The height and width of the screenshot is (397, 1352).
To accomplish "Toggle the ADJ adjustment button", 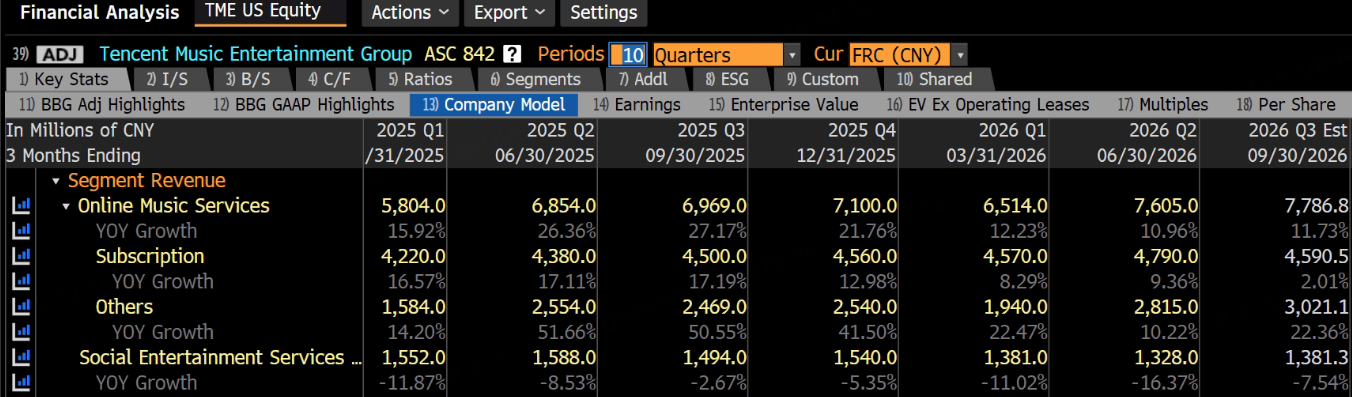I will pos(60,54).
